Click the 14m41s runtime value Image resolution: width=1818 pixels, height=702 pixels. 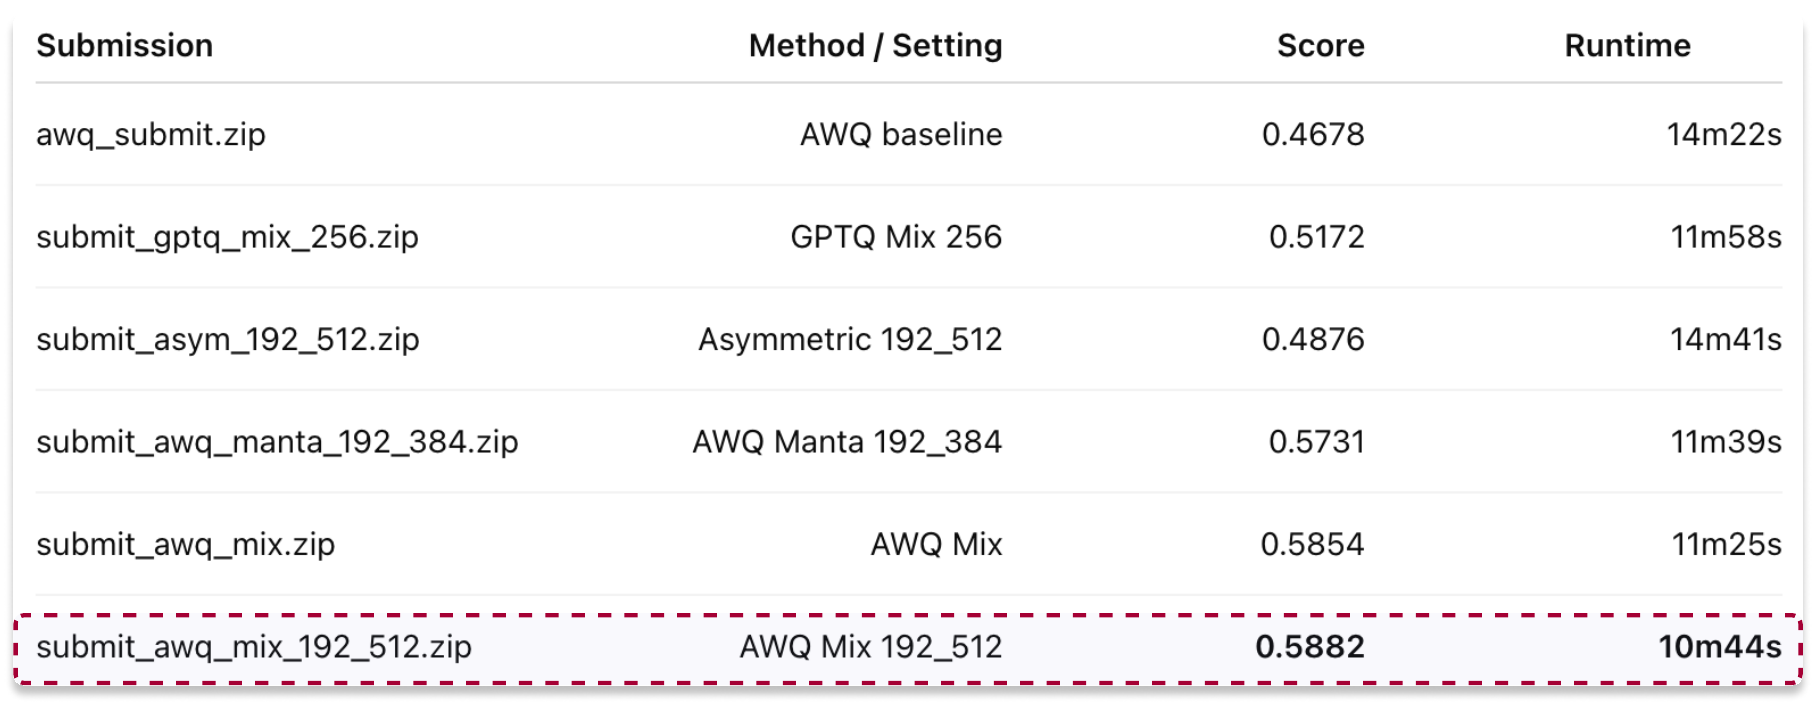click(1726, 340)
